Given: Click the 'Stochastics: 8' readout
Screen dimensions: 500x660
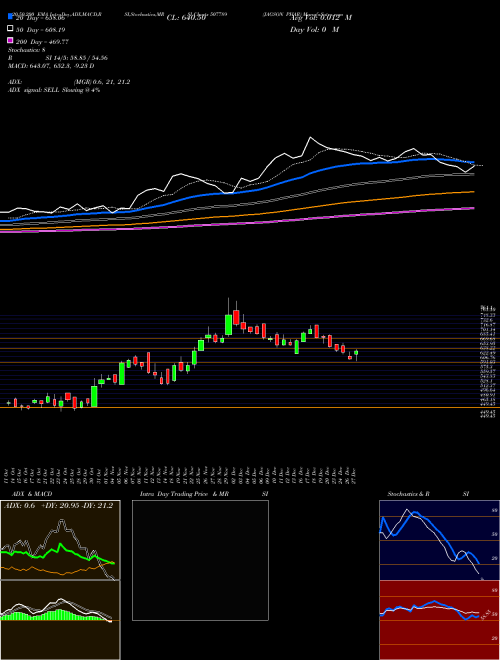Looking at the screenshot, I should click(27, 50).
